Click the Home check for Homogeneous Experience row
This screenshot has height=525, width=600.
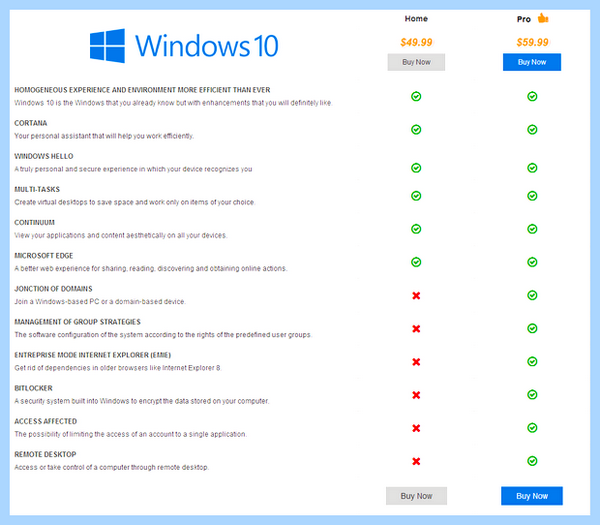pos(416,96)
